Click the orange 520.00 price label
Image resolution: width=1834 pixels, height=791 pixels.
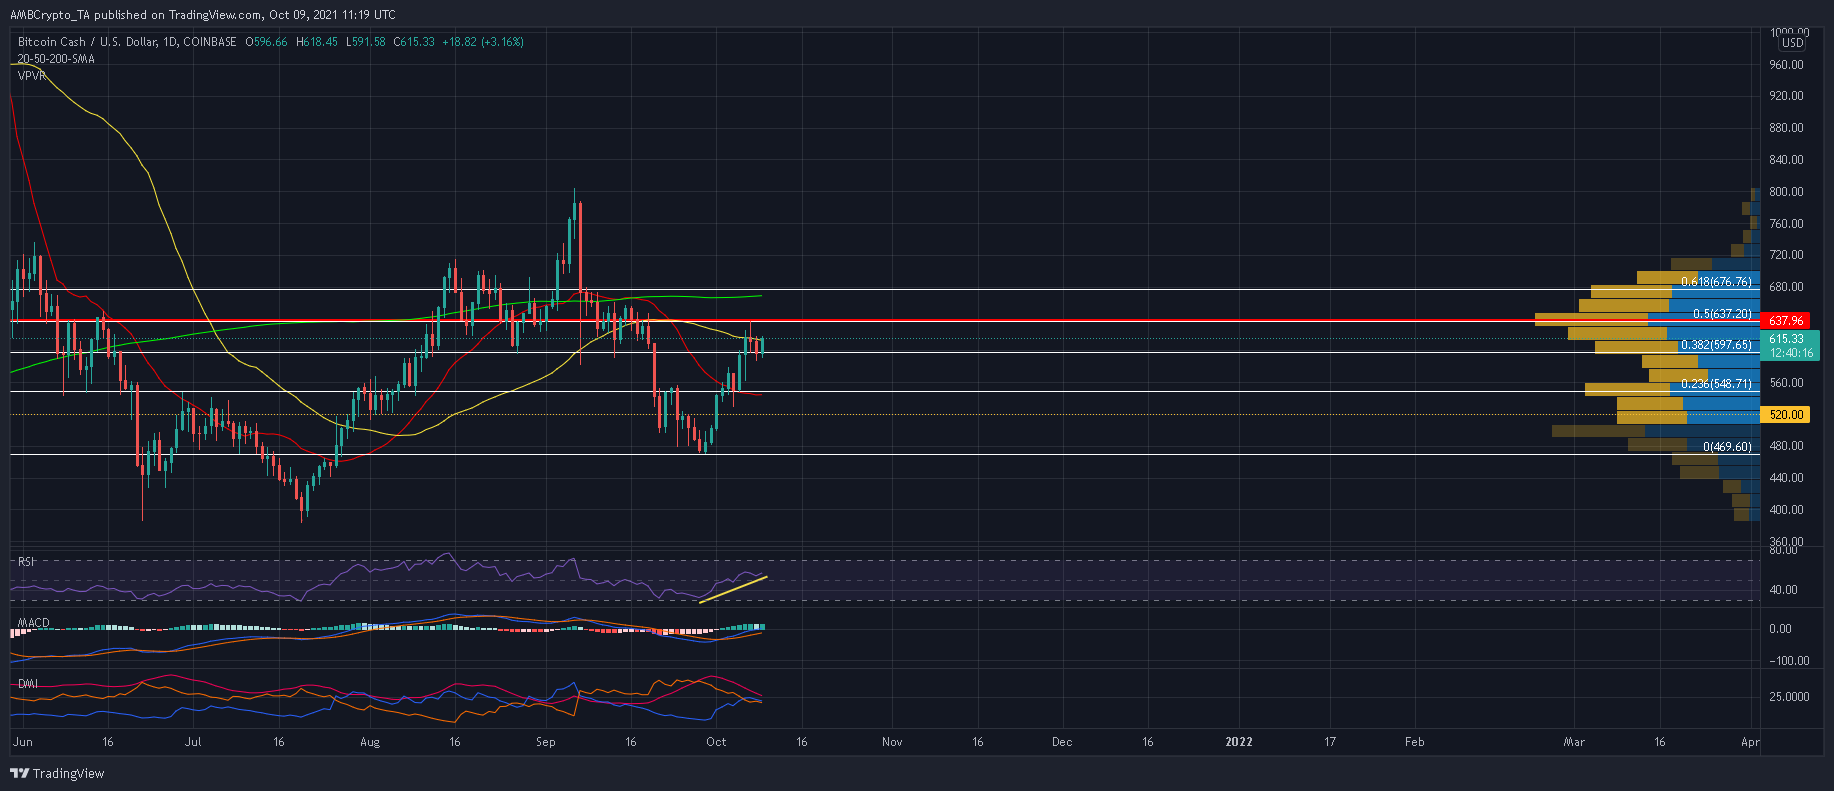point(1785,414)
